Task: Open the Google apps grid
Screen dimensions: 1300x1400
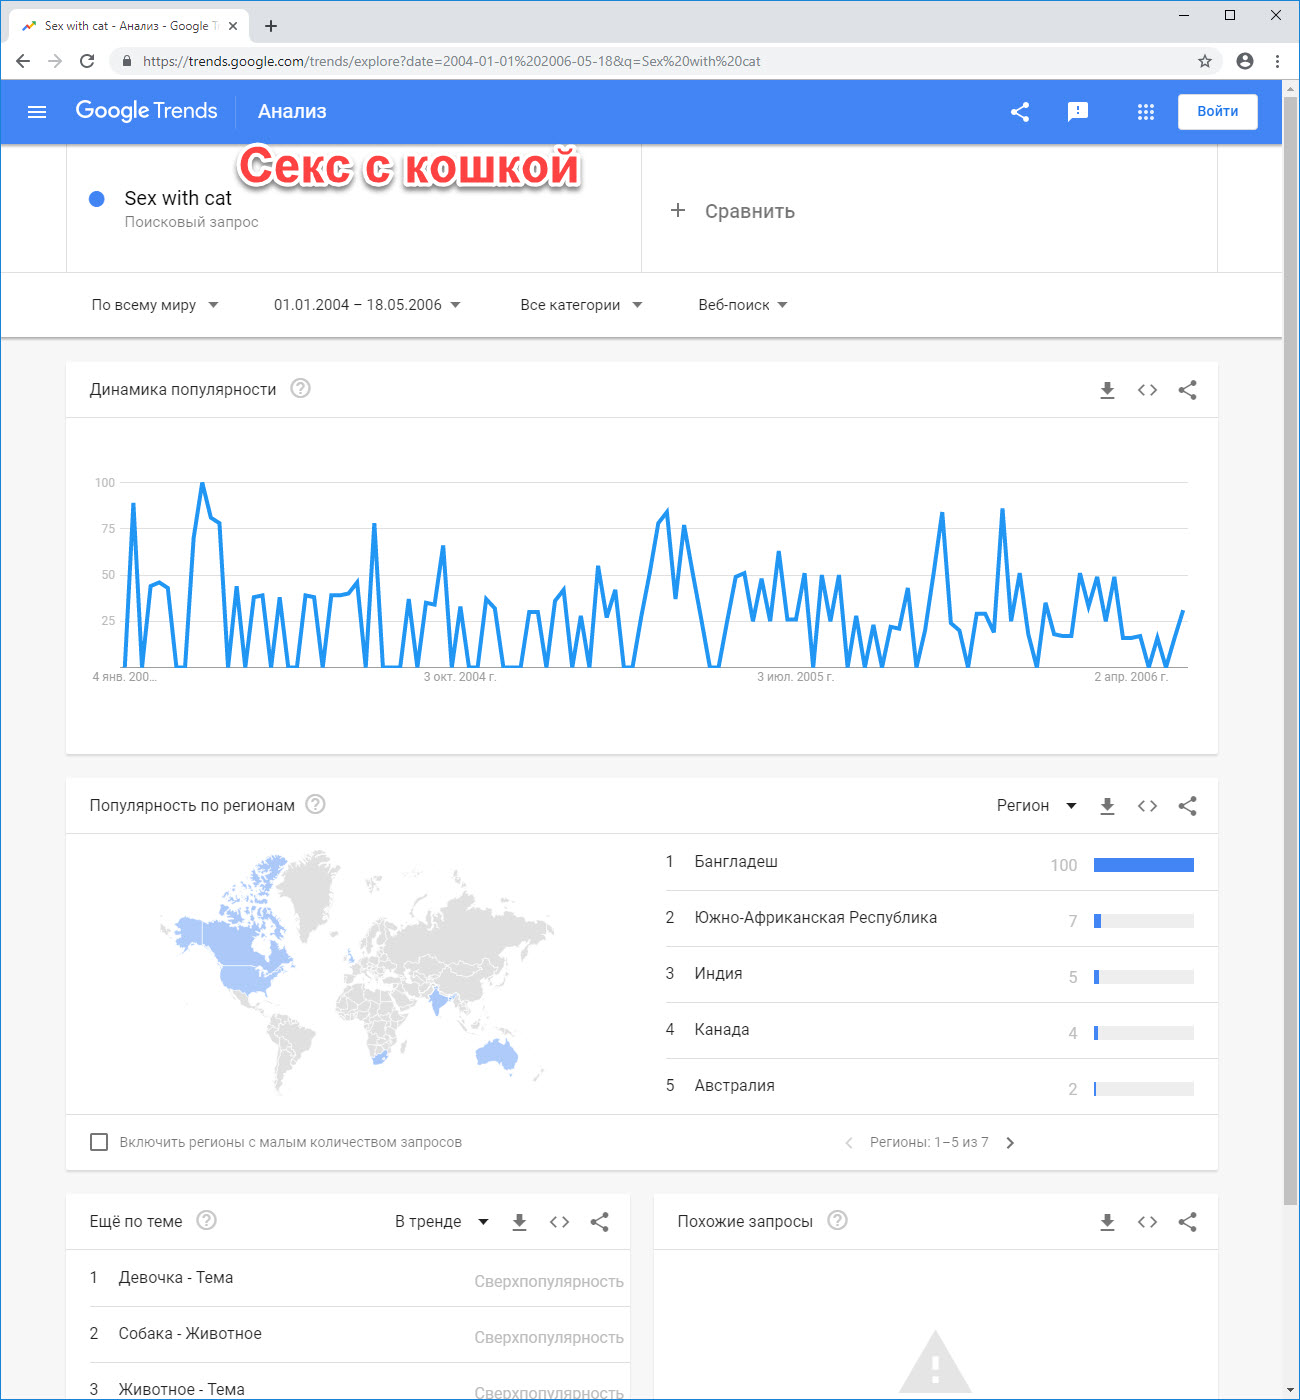Action: (1146, 112)
